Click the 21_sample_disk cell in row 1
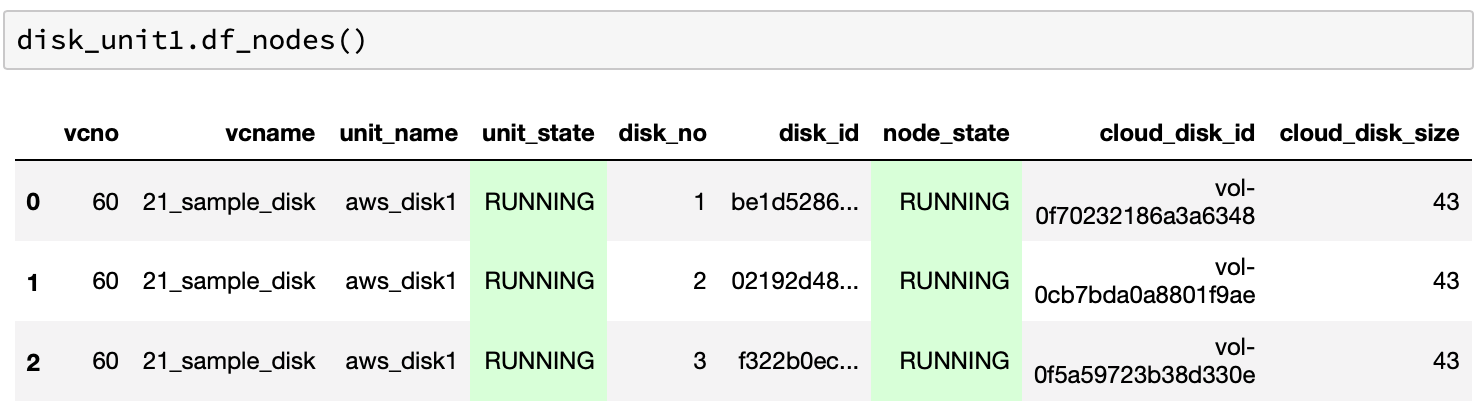Screen dimensions: 1480x404 tap(229, 282)
